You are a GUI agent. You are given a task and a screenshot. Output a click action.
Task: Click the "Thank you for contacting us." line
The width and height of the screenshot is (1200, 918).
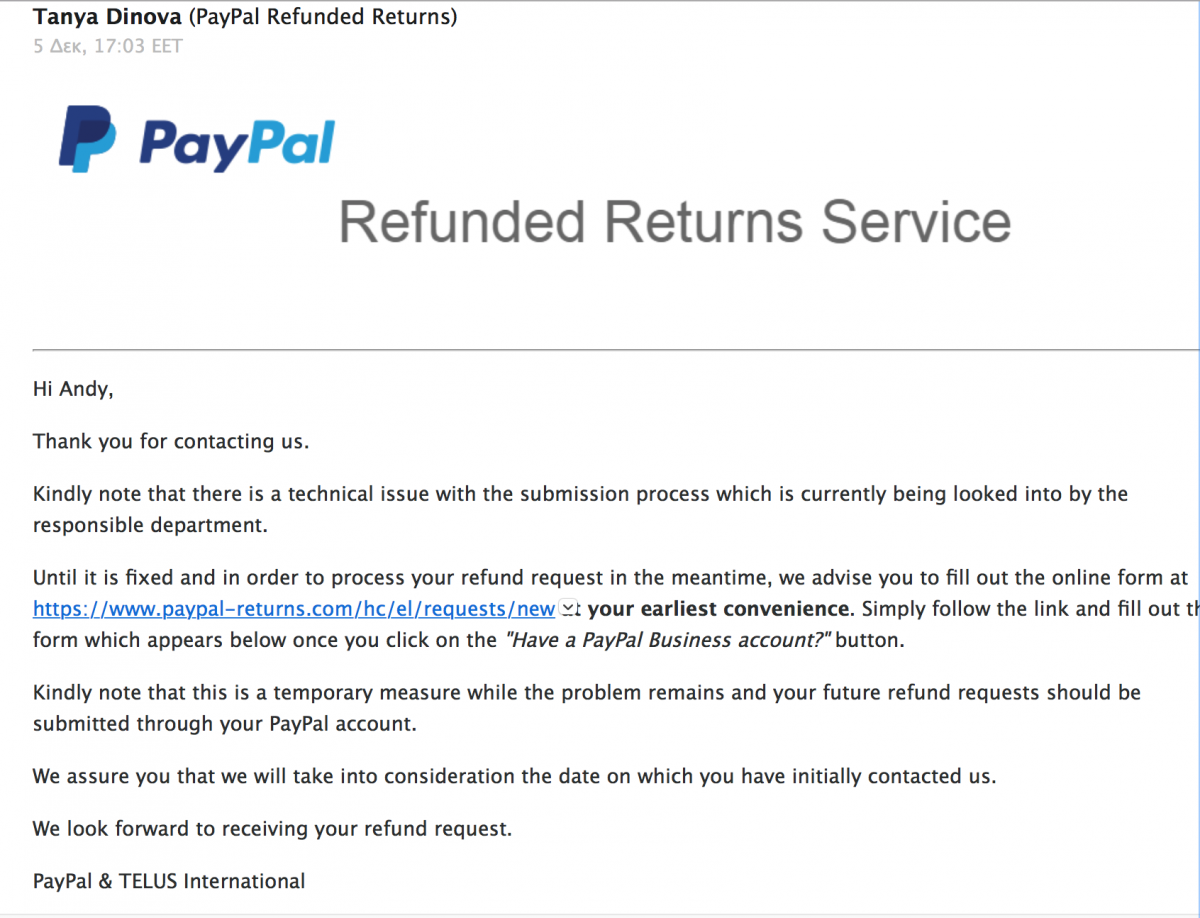(x=171, y=441)
